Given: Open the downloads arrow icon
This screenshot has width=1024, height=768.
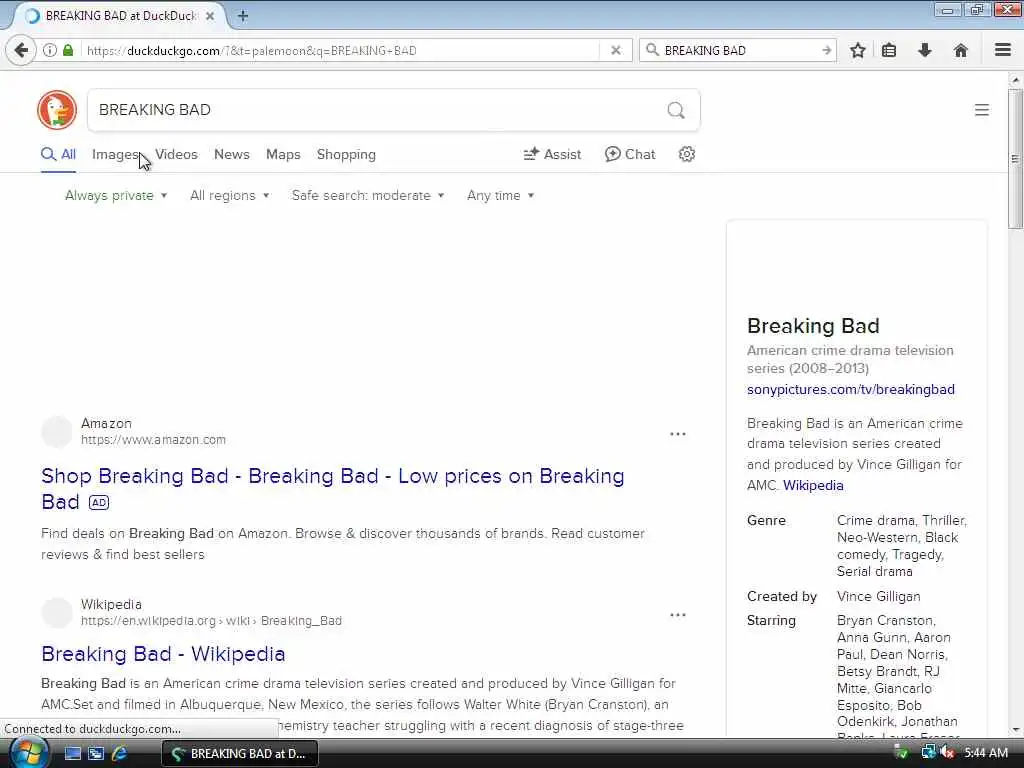Looking at the screenshot, I should click(x=925, y=50).
